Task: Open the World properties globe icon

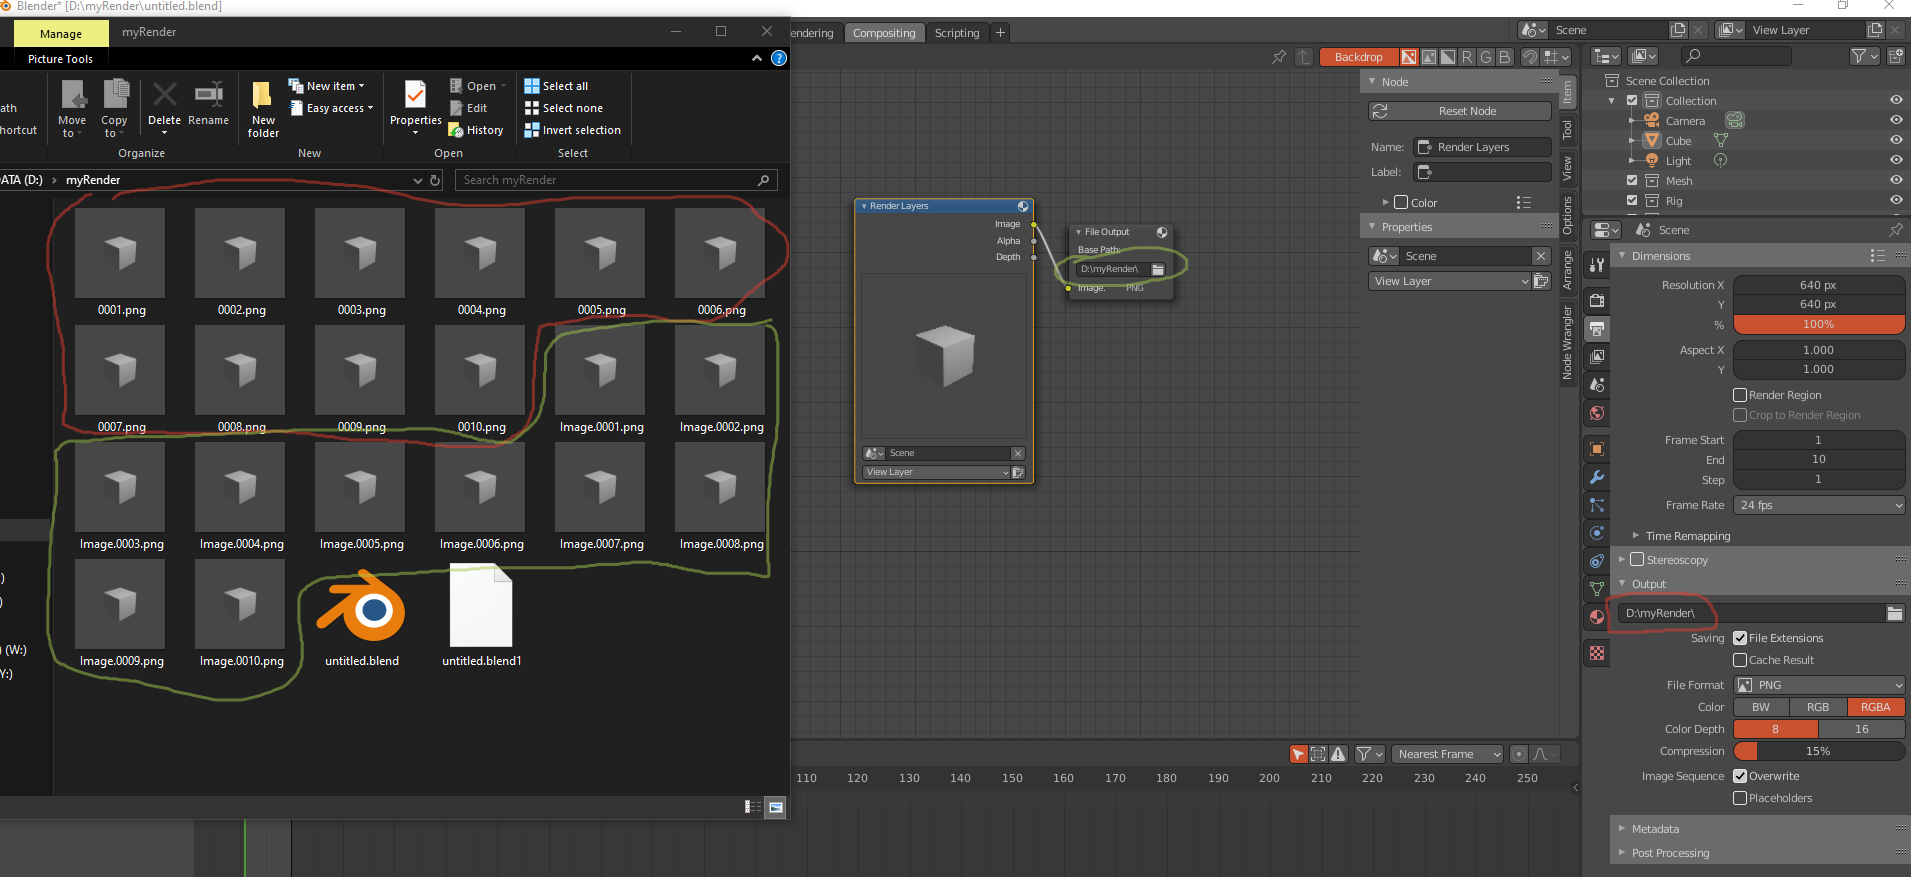Action: (1597, 413)
